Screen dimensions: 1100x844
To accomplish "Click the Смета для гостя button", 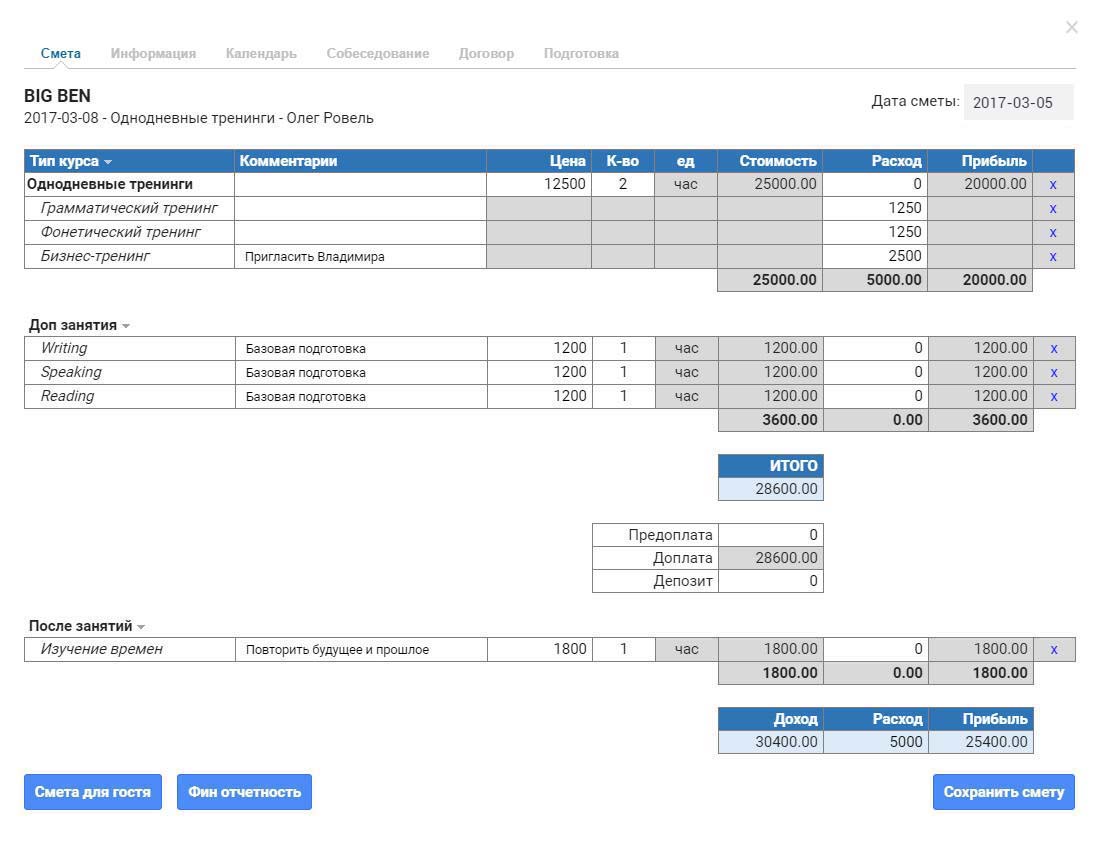I will tap(93, 792).
